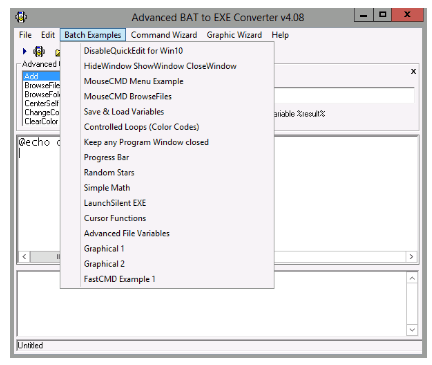Select the Random Stars example
The height and width of the screenshot is (365, 432).
167,173
